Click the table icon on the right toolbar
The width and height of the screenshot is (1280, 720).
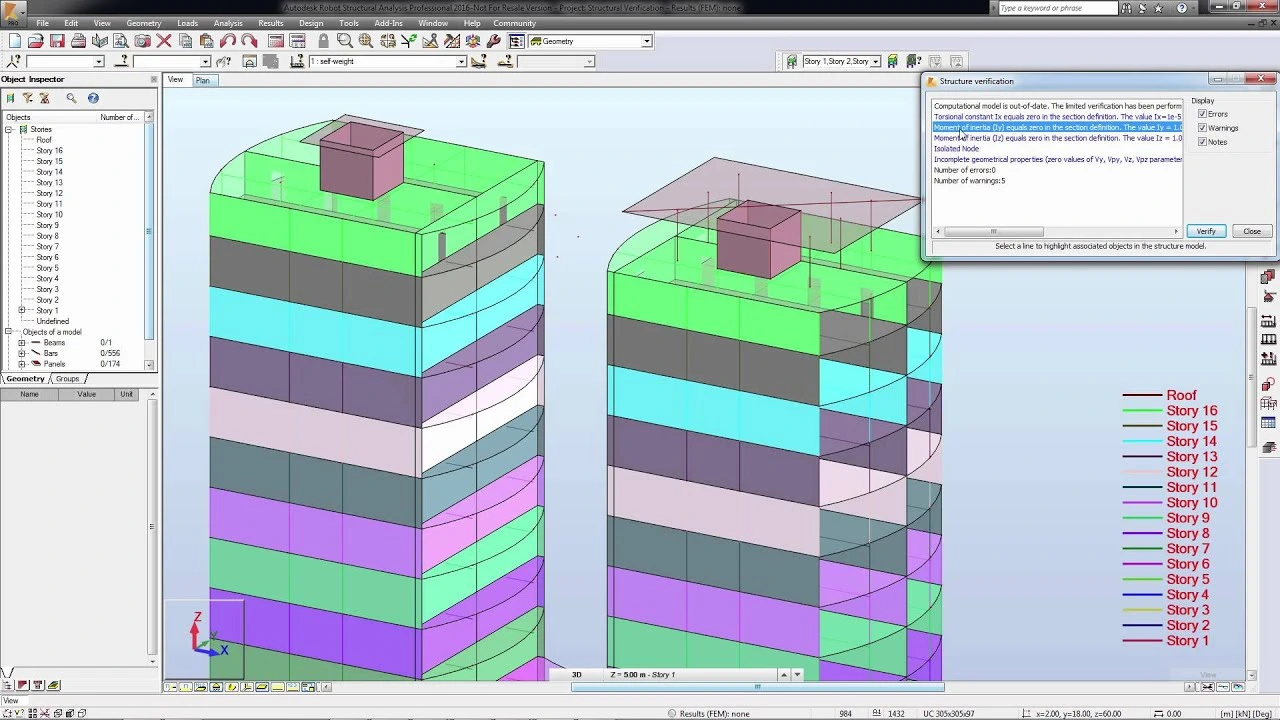[1268, 423]
